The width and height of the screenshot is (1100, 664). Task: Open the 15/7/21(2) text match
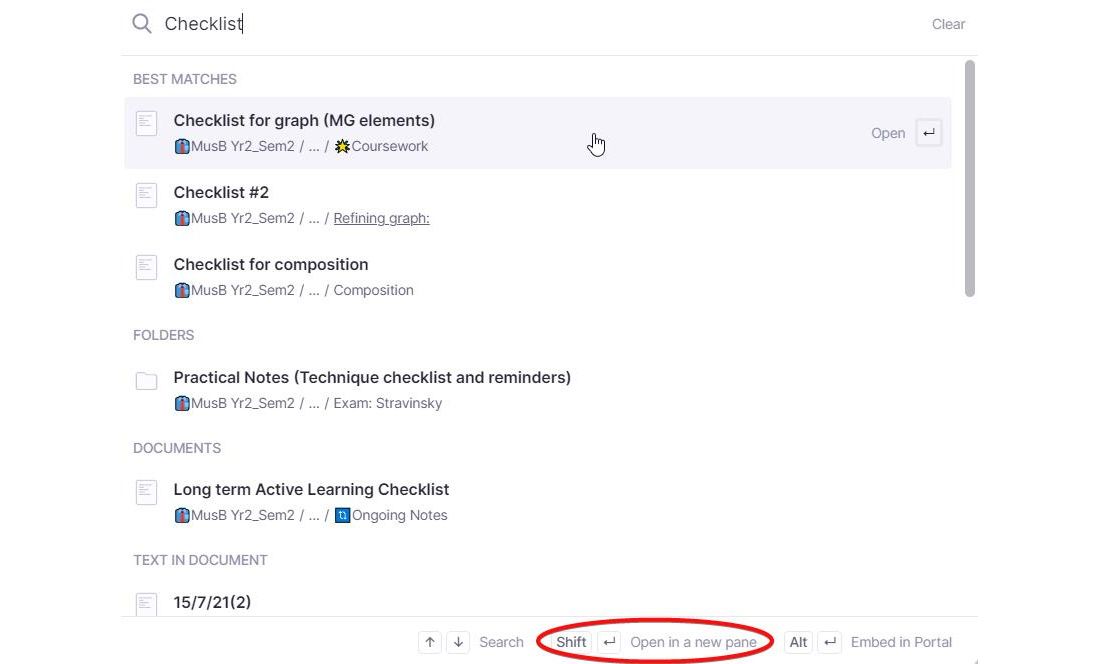tap(212, 602)
